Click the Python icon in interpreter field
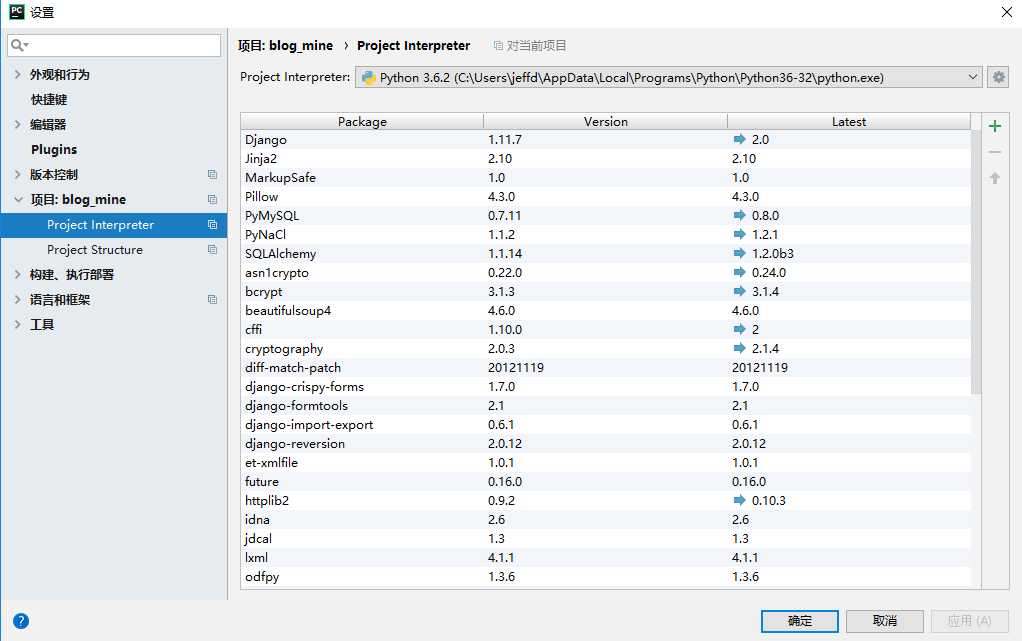Image resolution: width=1022 pixels, height=641 pixels. [x=369, y=78]
